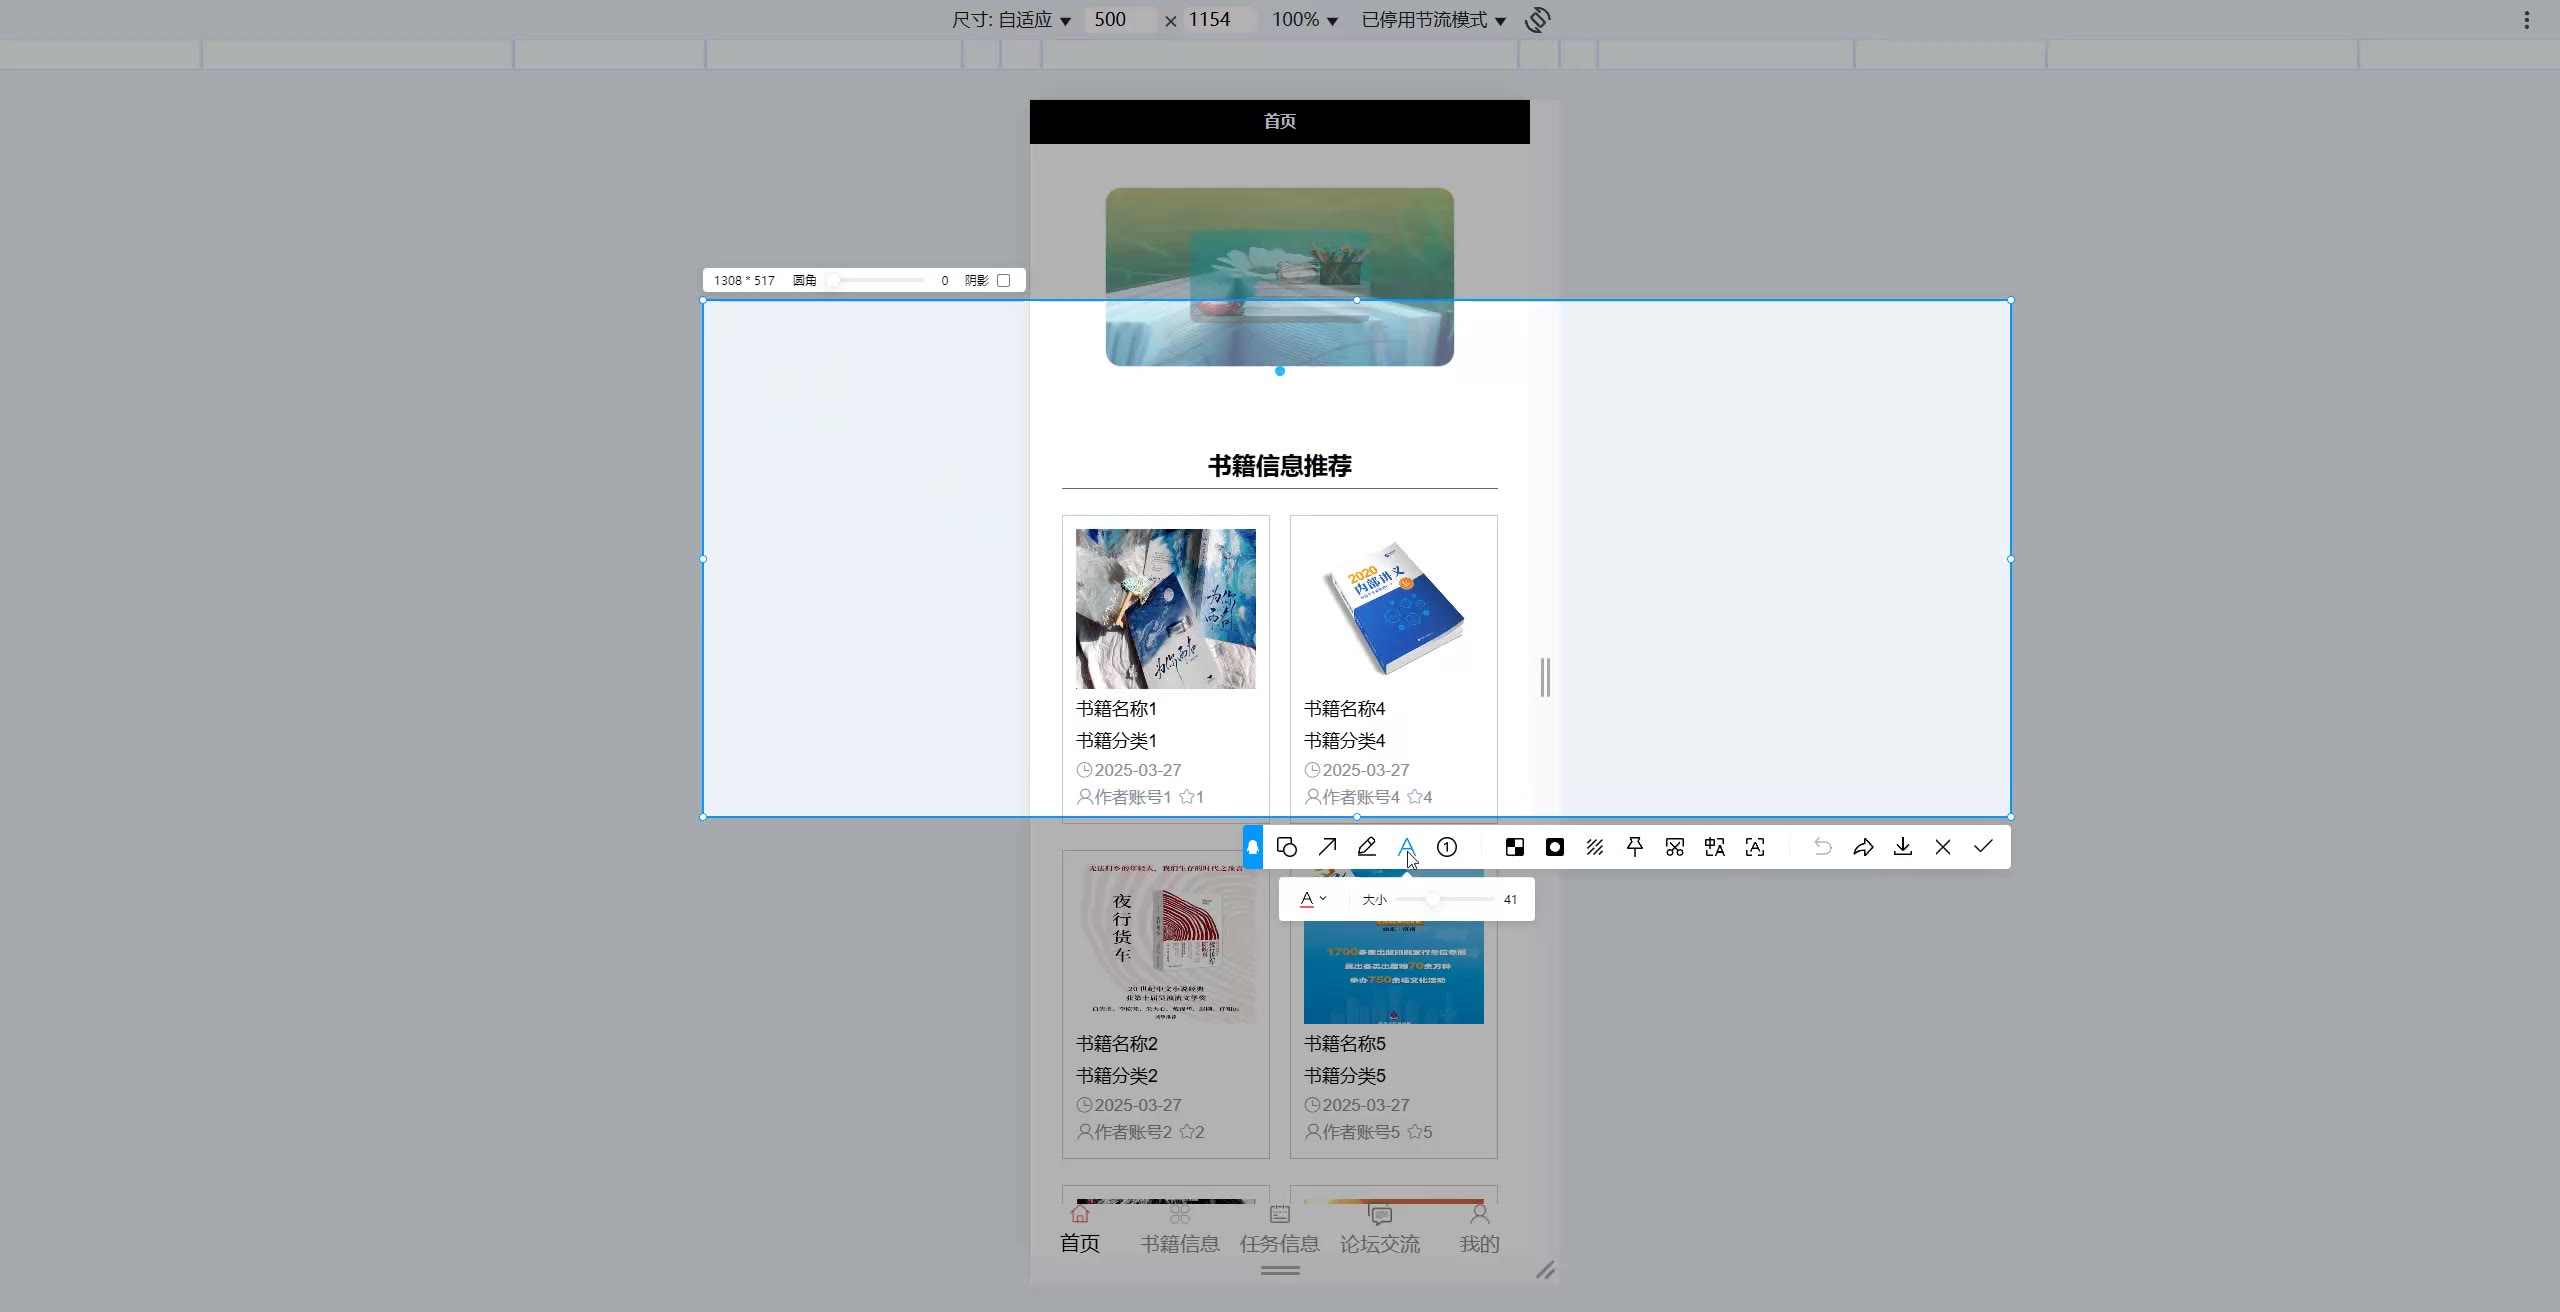The image size is (2560, 1312).
Task: Click the translate text icon
Action: [1715, 847]
